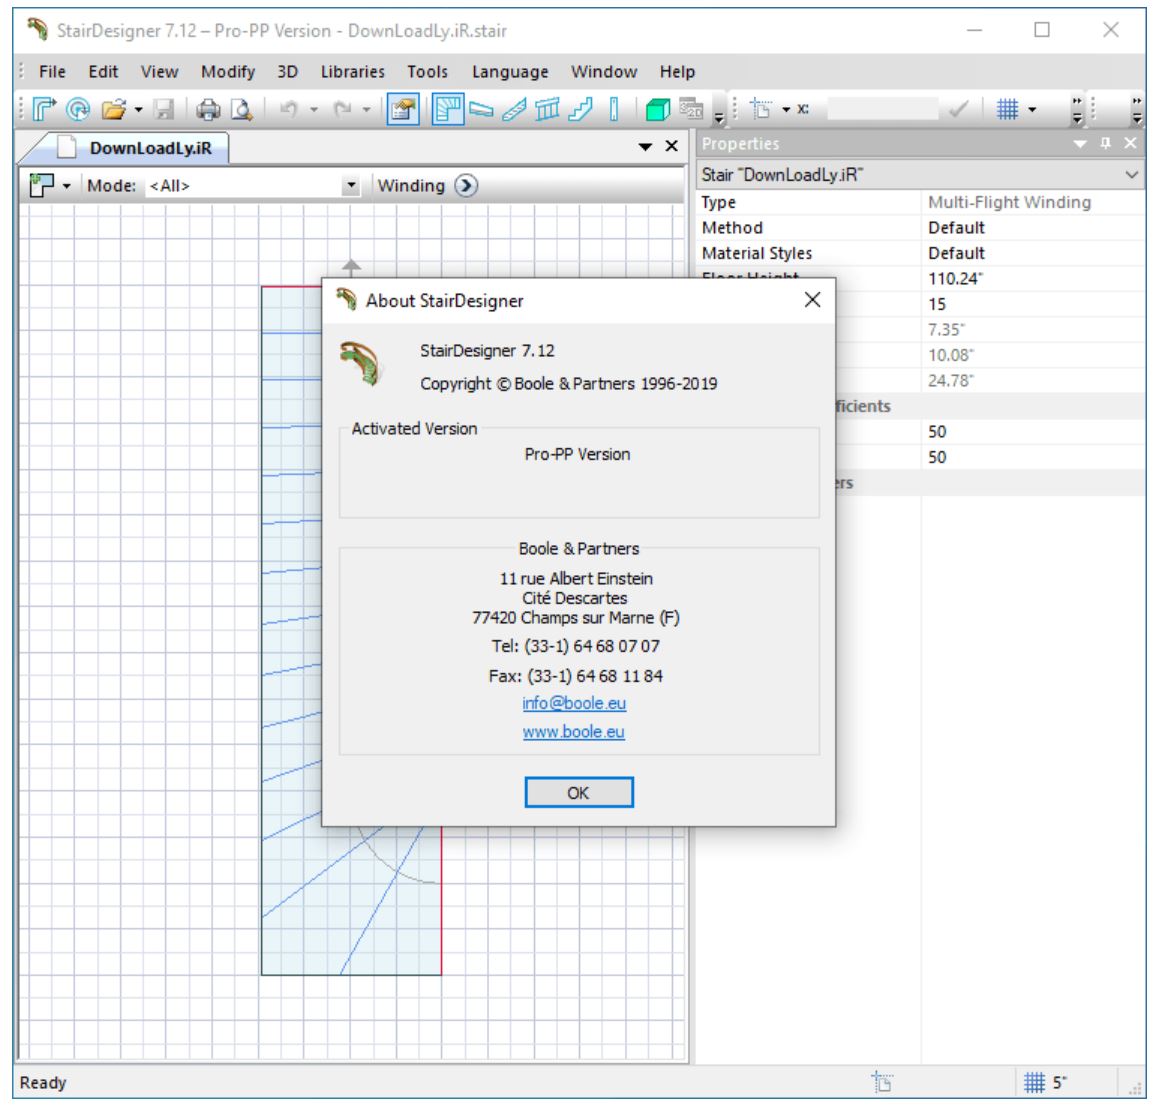Open the Mode <All> dropdown

click(x=350, y=186)
